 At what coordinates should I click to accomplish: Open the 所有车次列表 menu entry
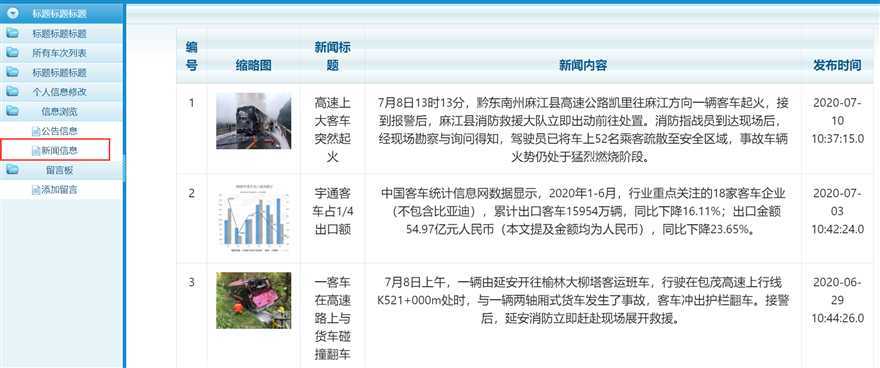coord(59,53)
